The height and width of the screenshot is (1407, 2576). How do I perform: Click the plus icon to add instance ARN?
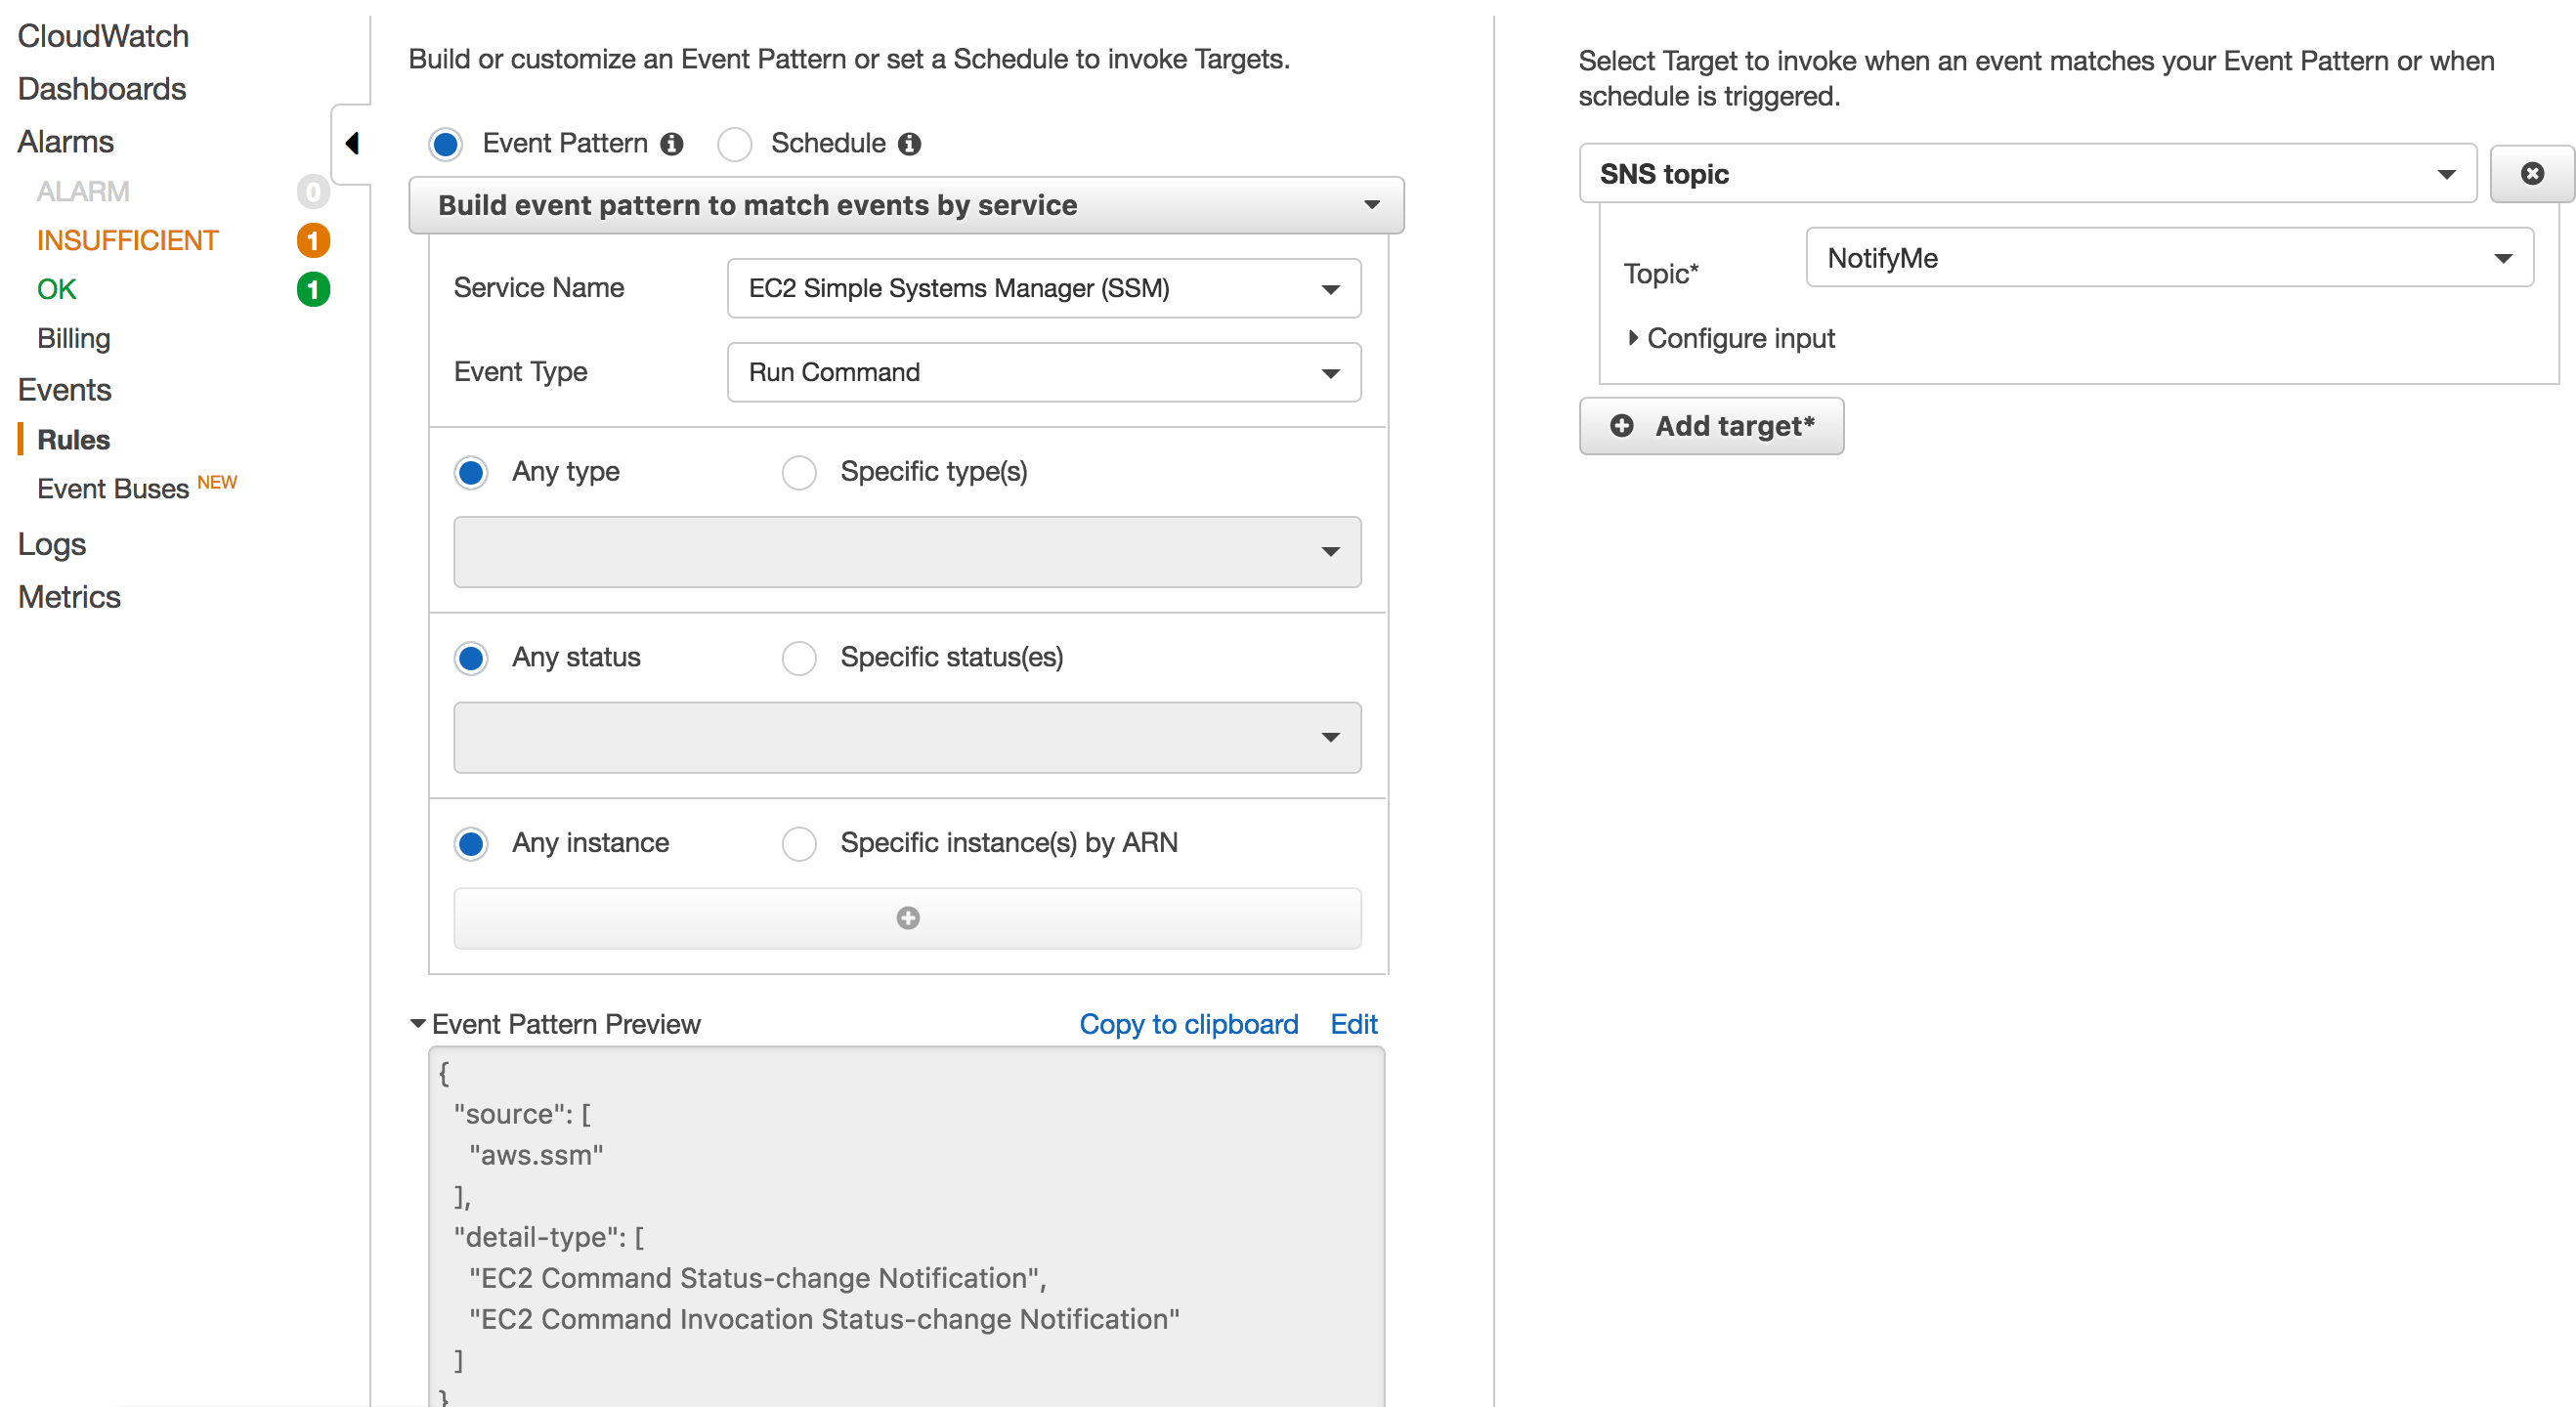[x=907, y=917]
